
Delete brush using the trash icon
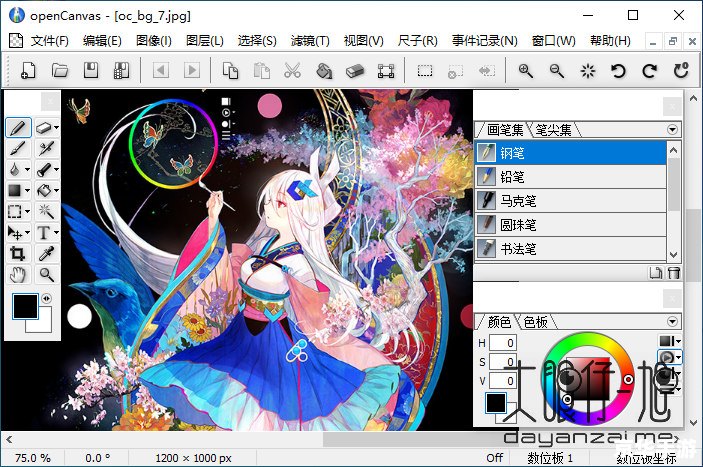coord(673,273)
